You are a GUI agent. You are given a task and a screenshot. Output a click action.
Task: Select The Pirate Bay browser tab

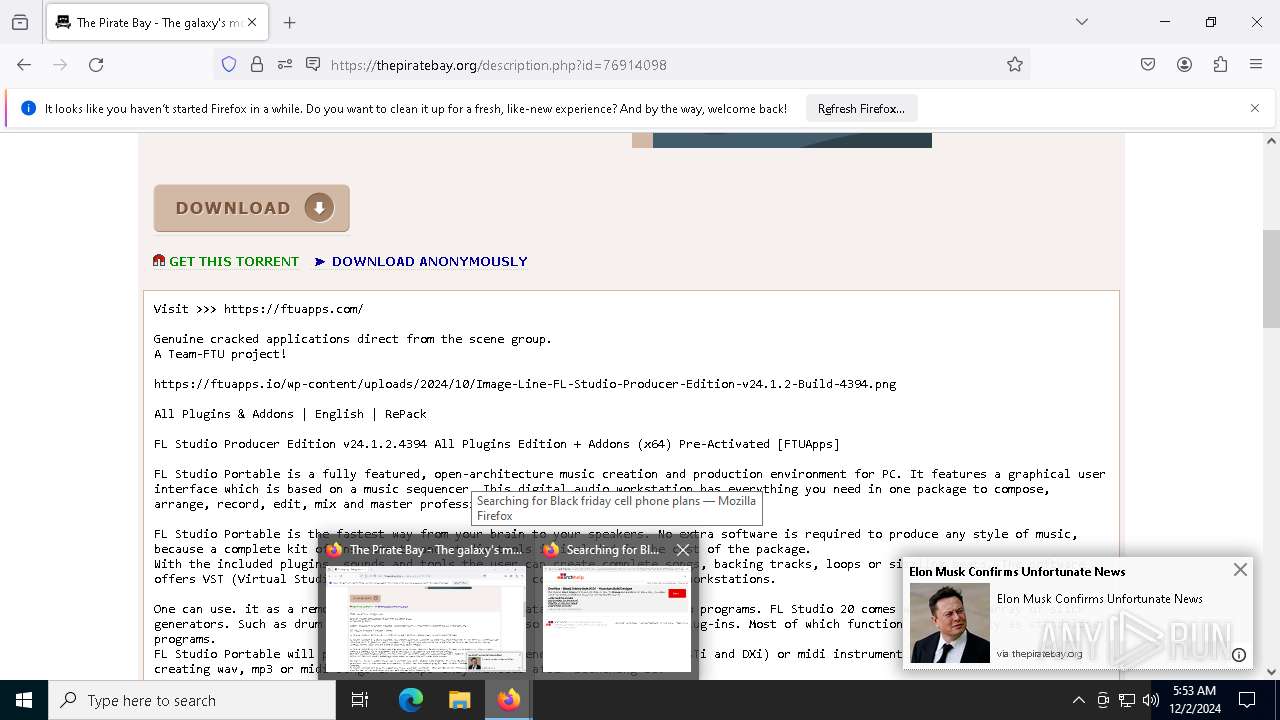[x=157, y=22]
